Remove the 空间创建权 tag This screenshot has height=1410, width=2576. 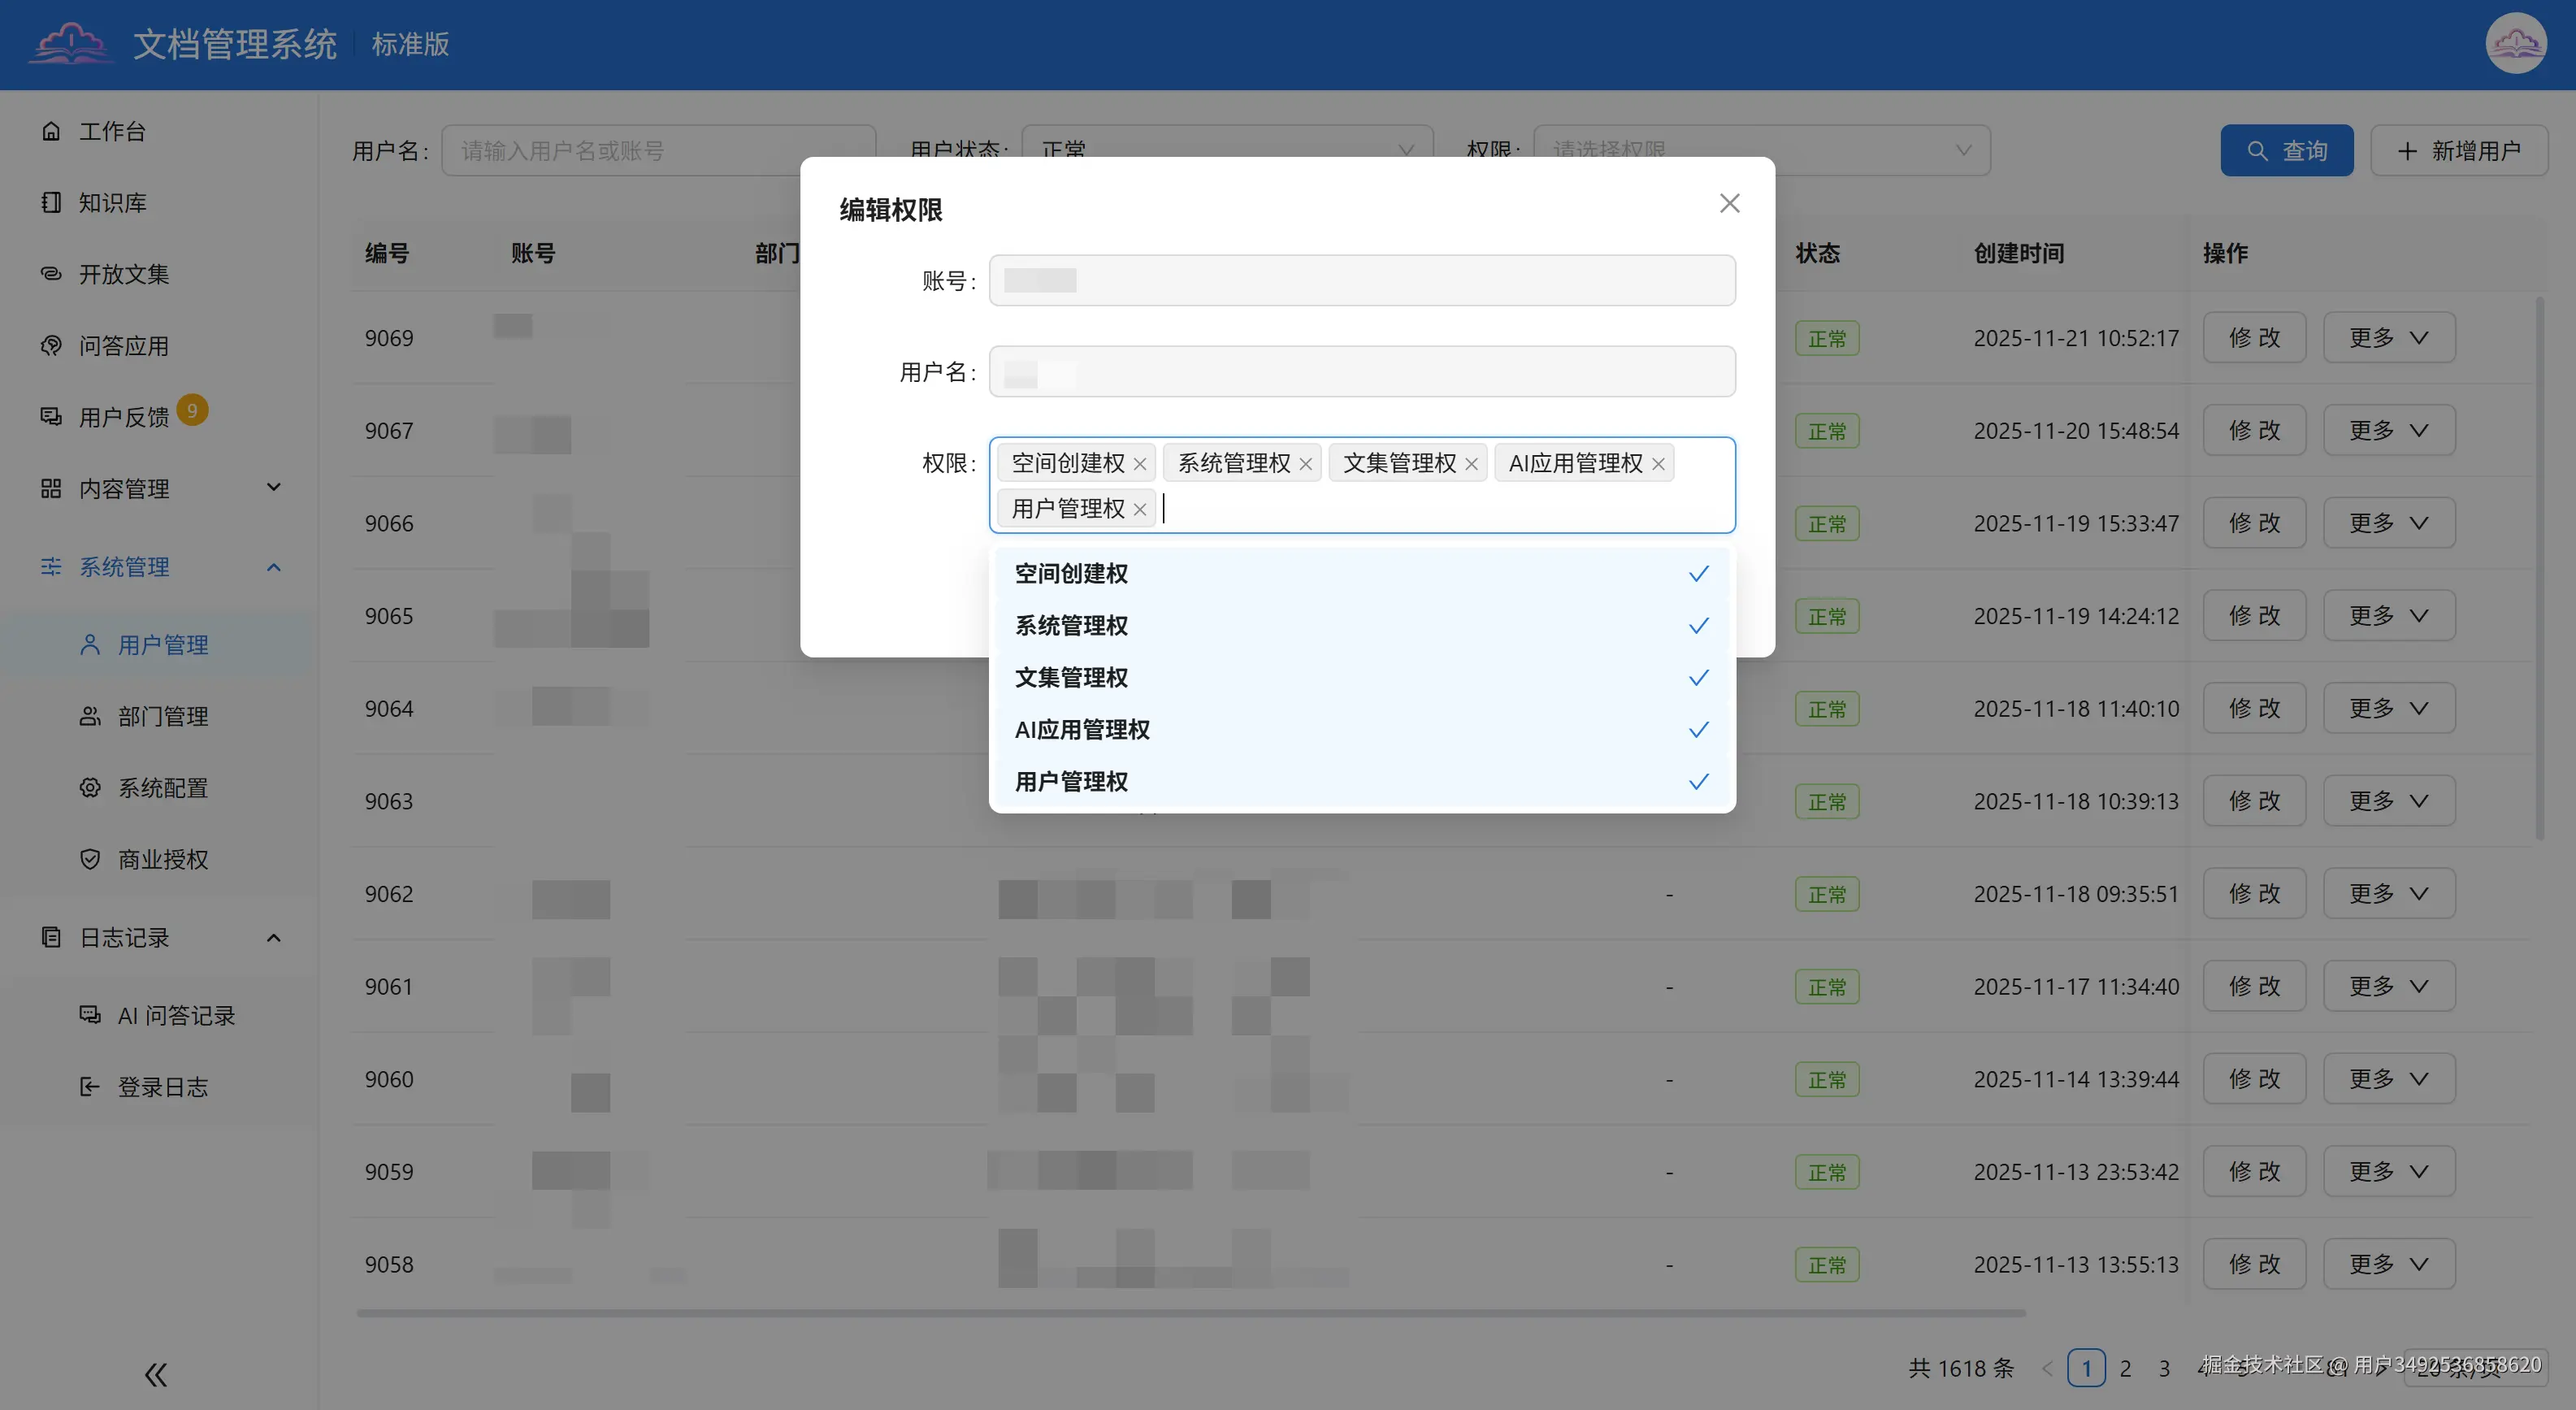(x=1140, y=464)
